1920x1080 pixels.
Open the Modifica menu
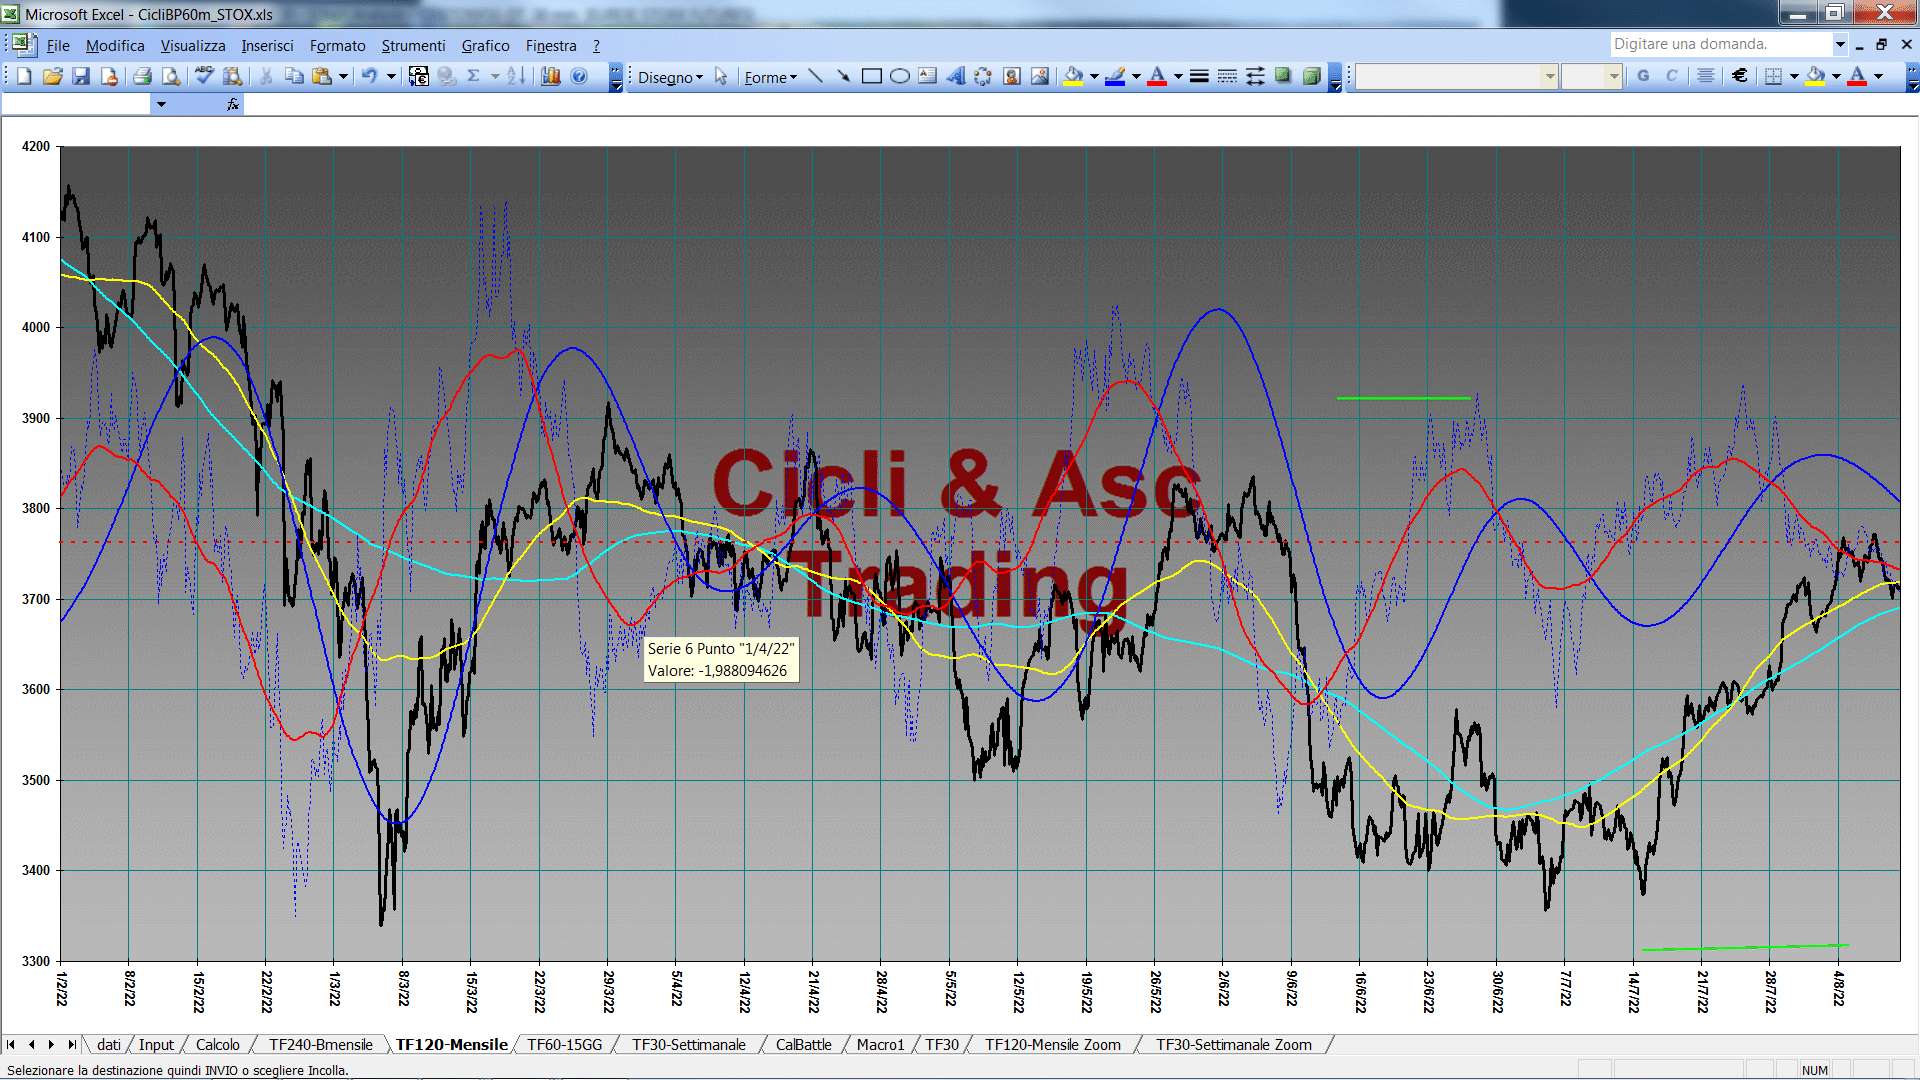point(115,45)
